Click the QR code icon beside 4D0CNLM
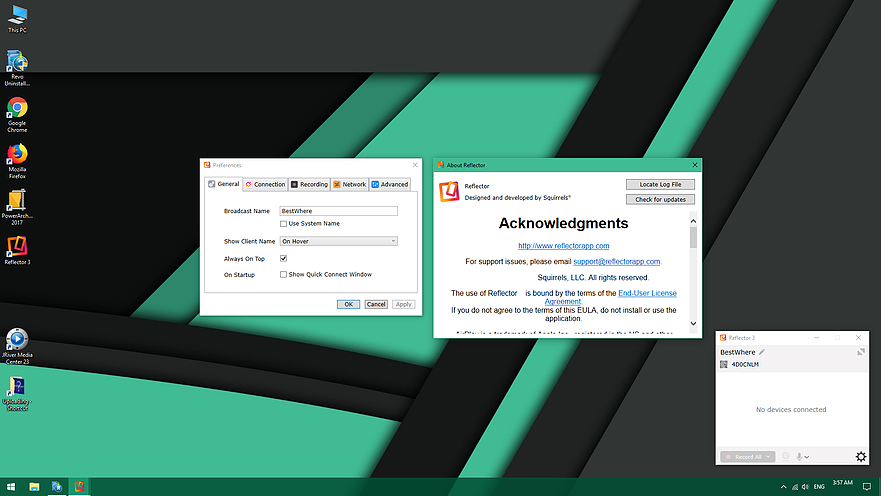This screenshot has width=881, height=496. point(724,365)
